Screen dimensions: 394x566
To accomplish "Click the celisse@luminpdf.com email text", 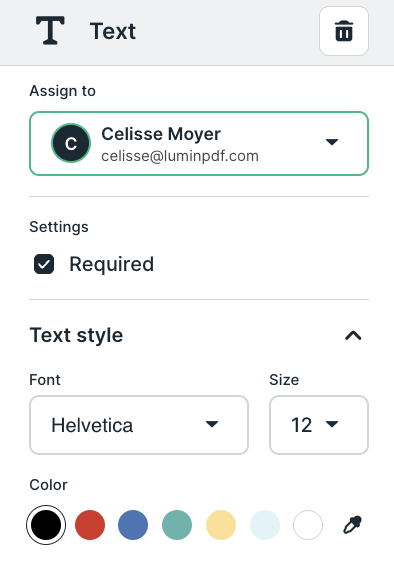I will pyautogui.click(x=180, y=157).
